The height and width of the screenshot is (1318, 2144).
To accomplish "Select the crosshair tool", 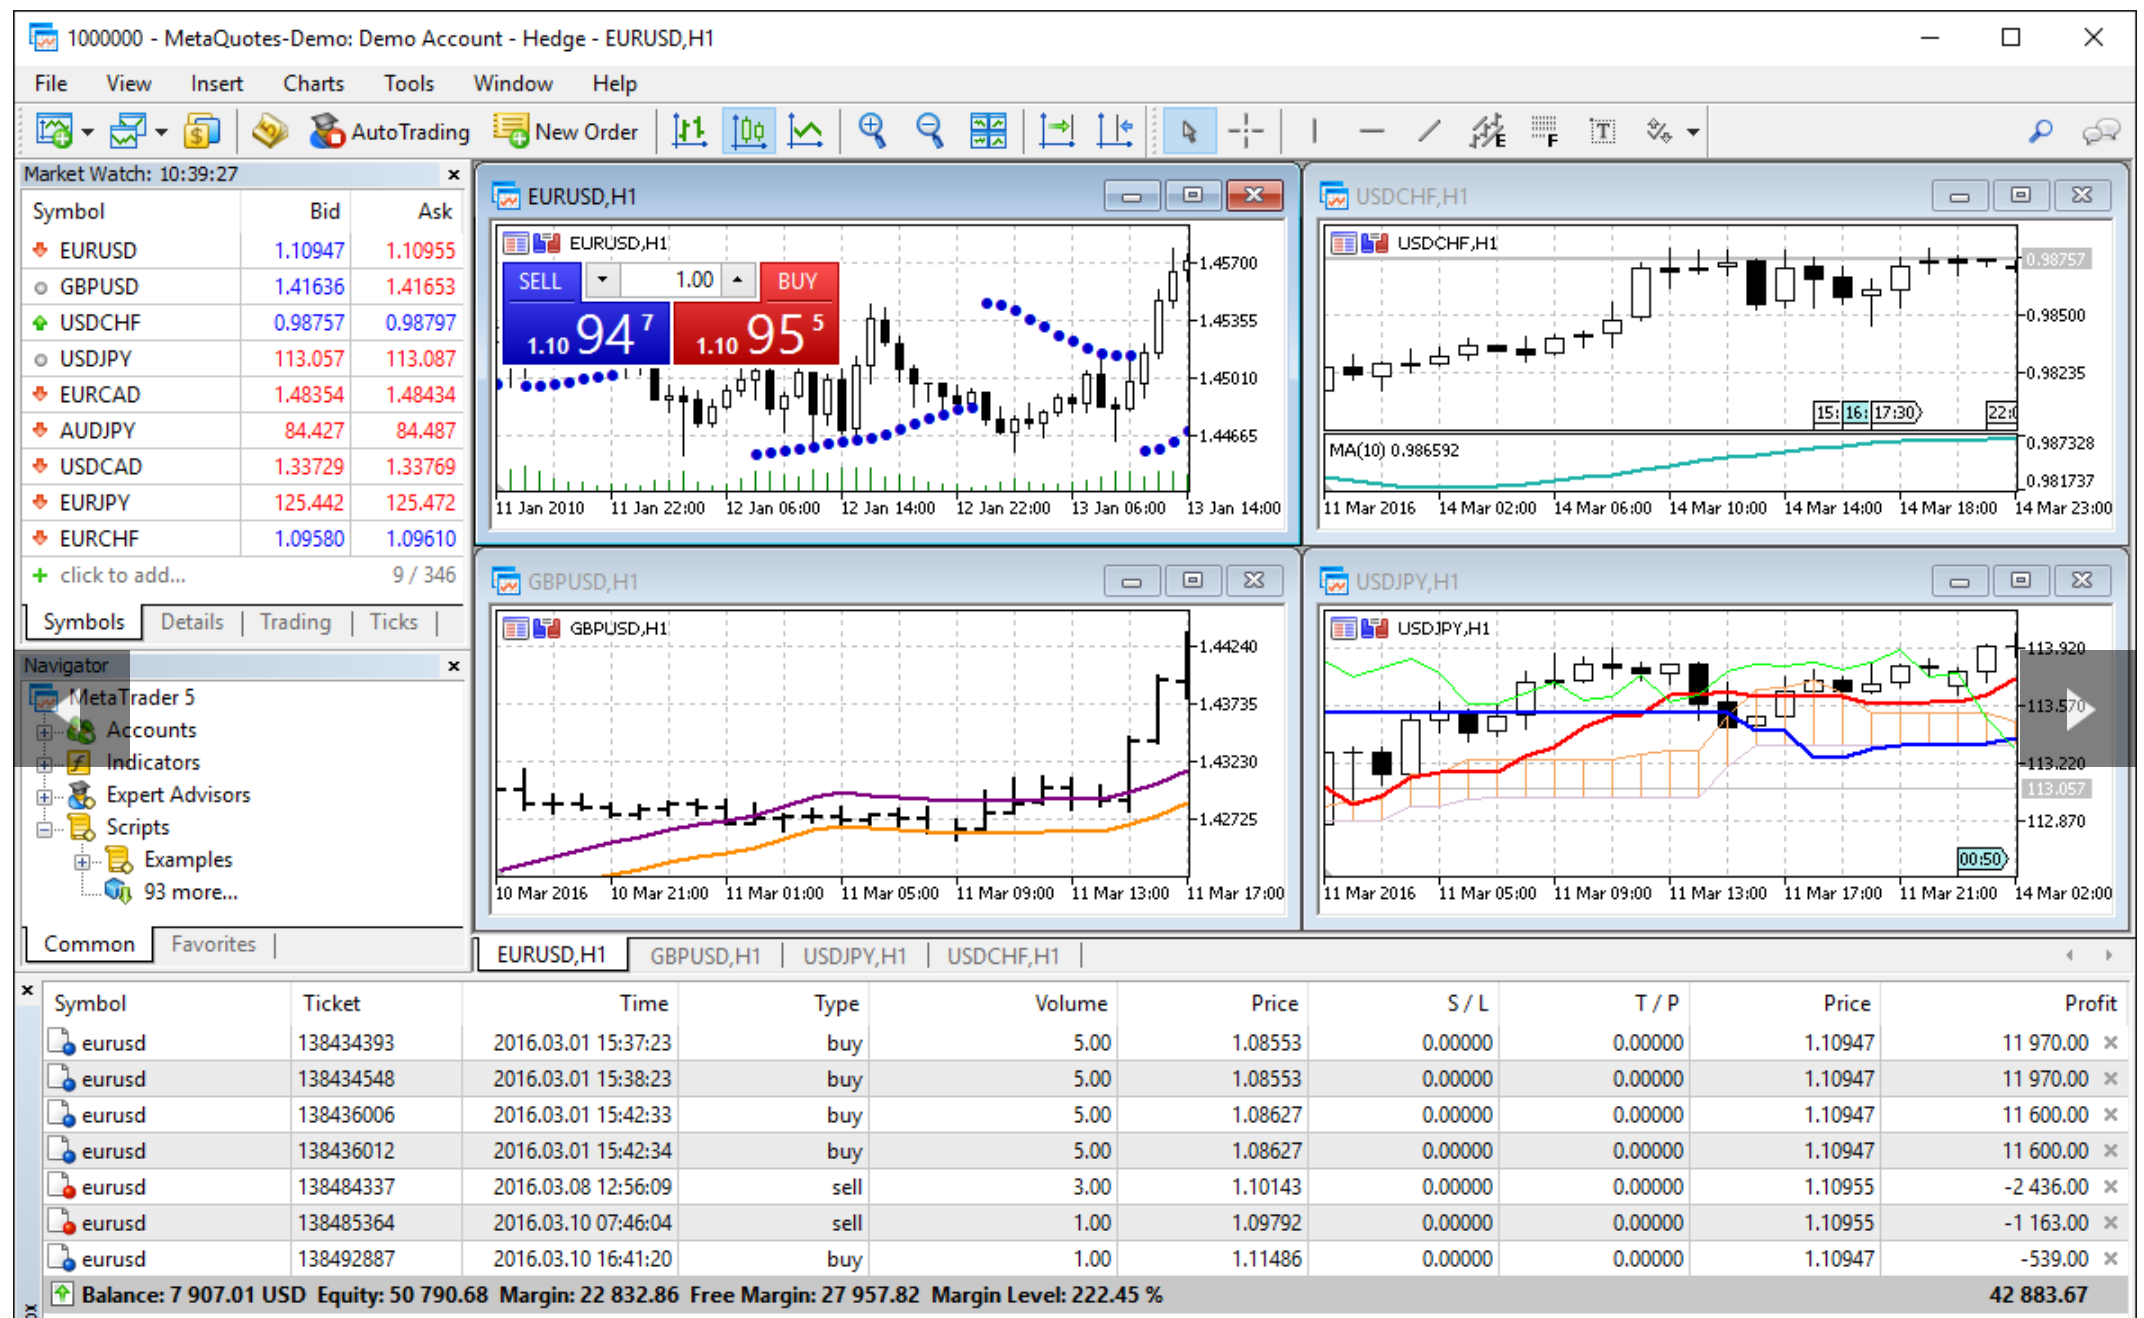I will pyautogui.click(x=1246, y=131).
